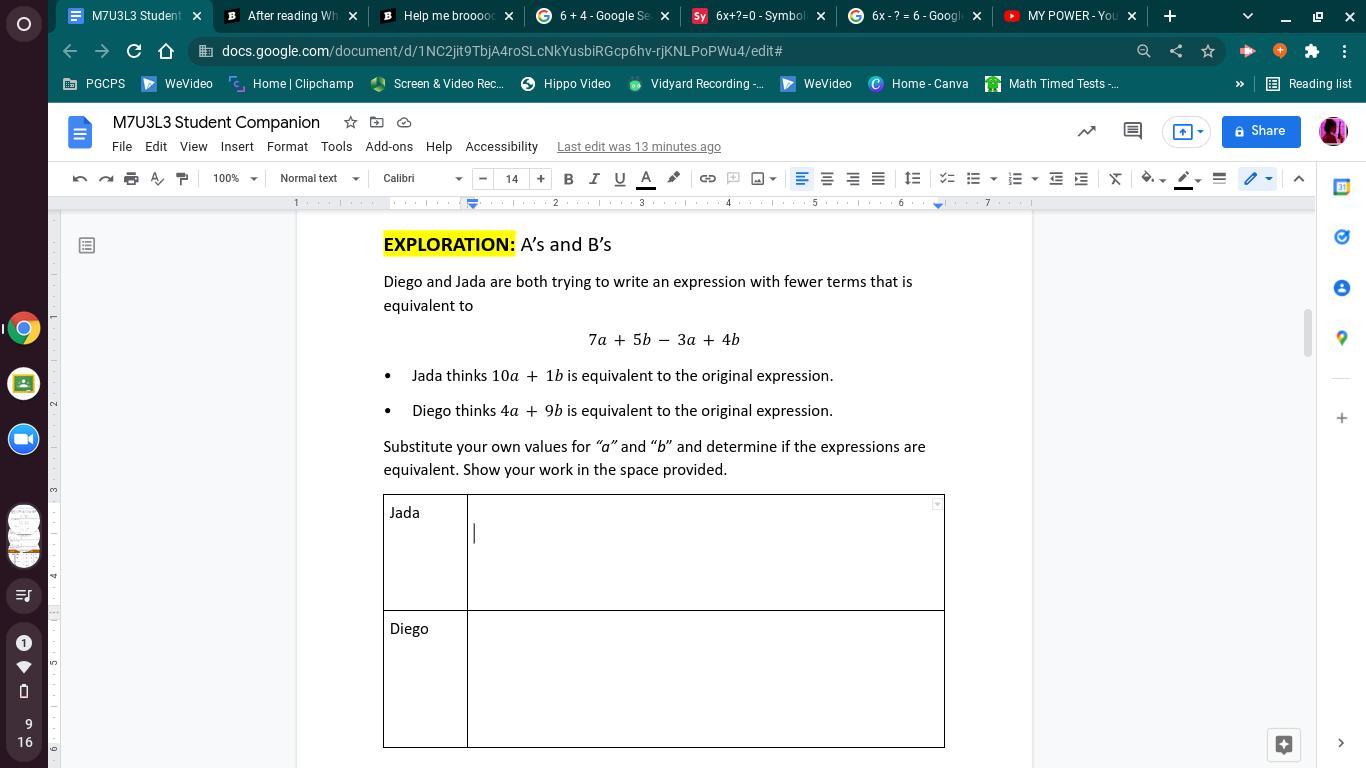Click the Insert link icon

[x=707, y=179]
